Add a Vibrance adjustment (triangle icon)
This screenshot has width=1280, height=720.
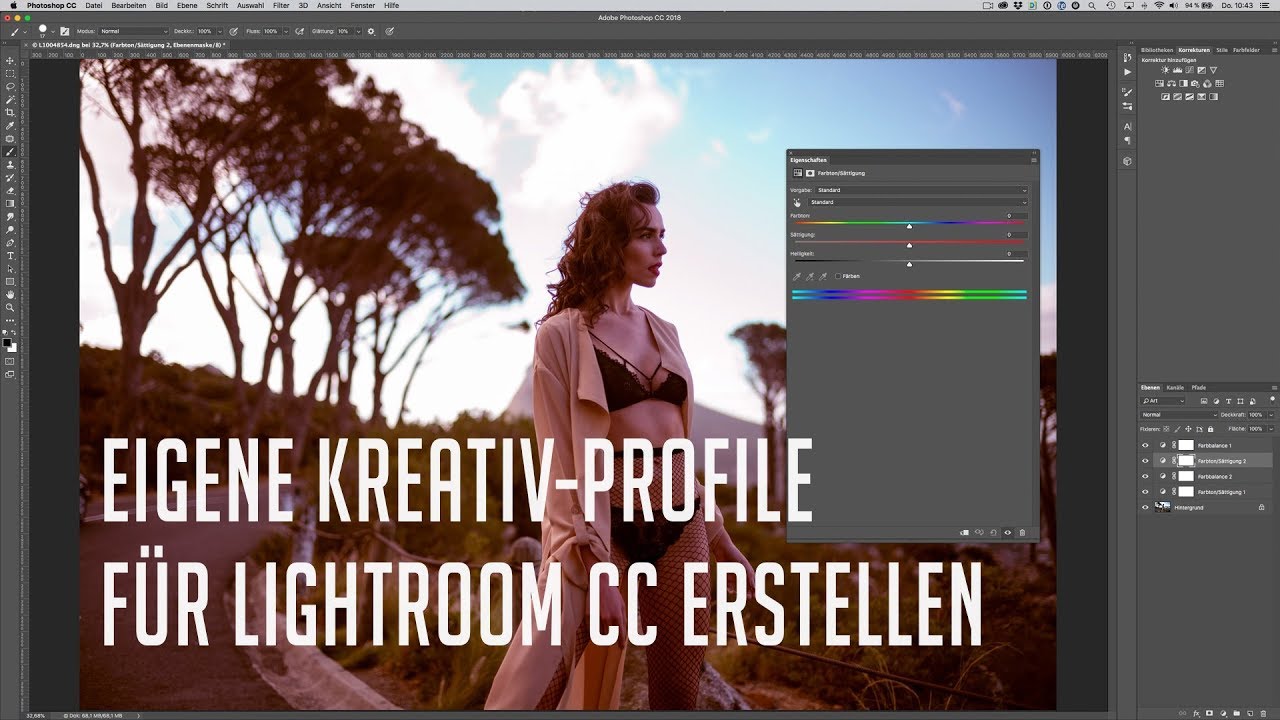pos(1213,70)
